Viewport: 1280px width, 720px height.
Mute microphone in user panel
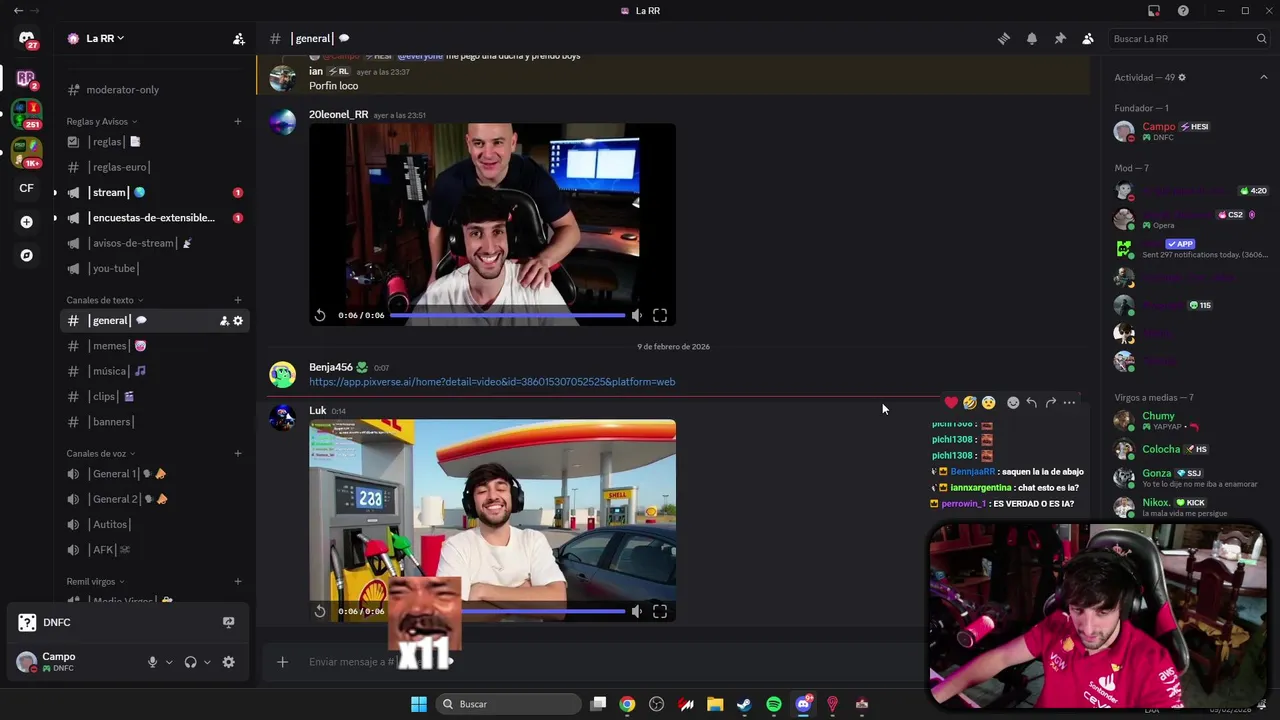click(x=153, y=662)
